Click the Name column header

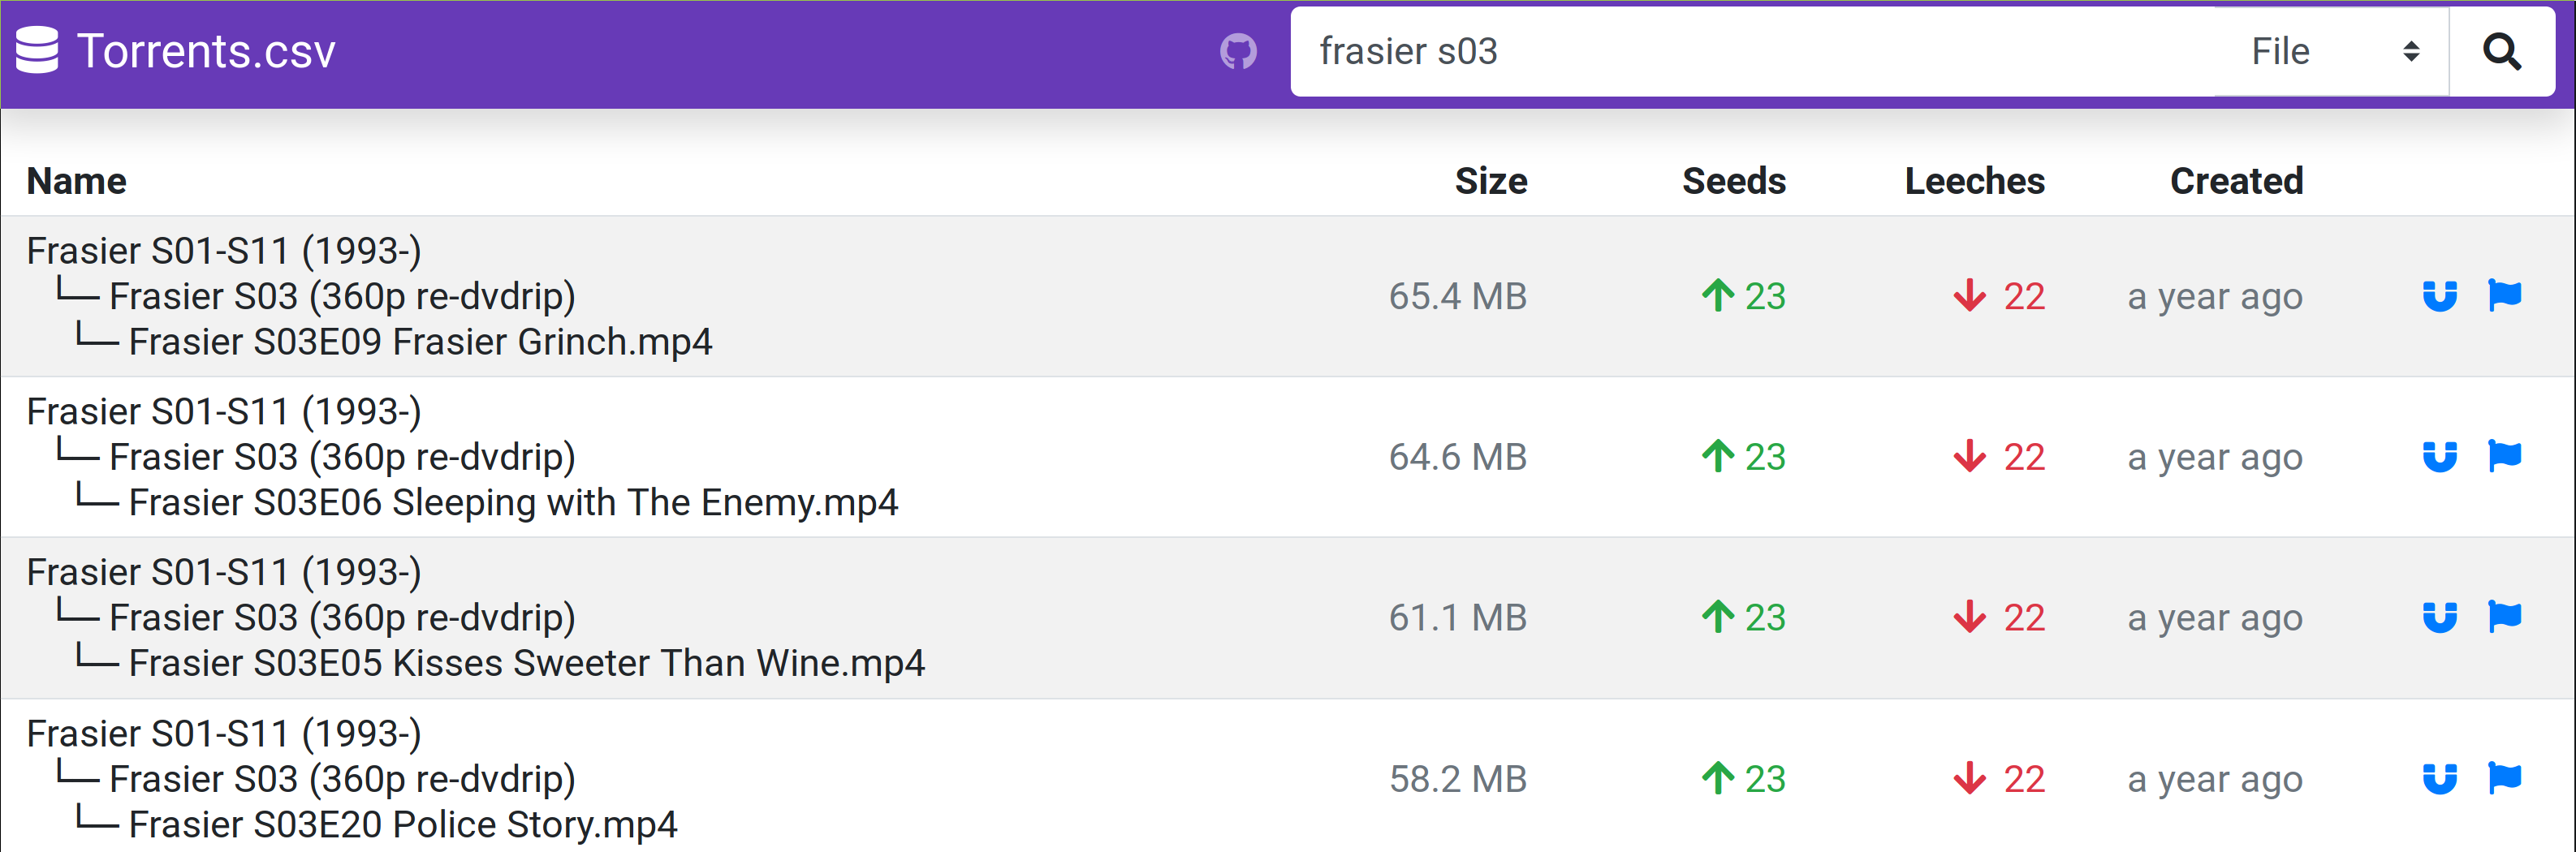click(76, 181)
